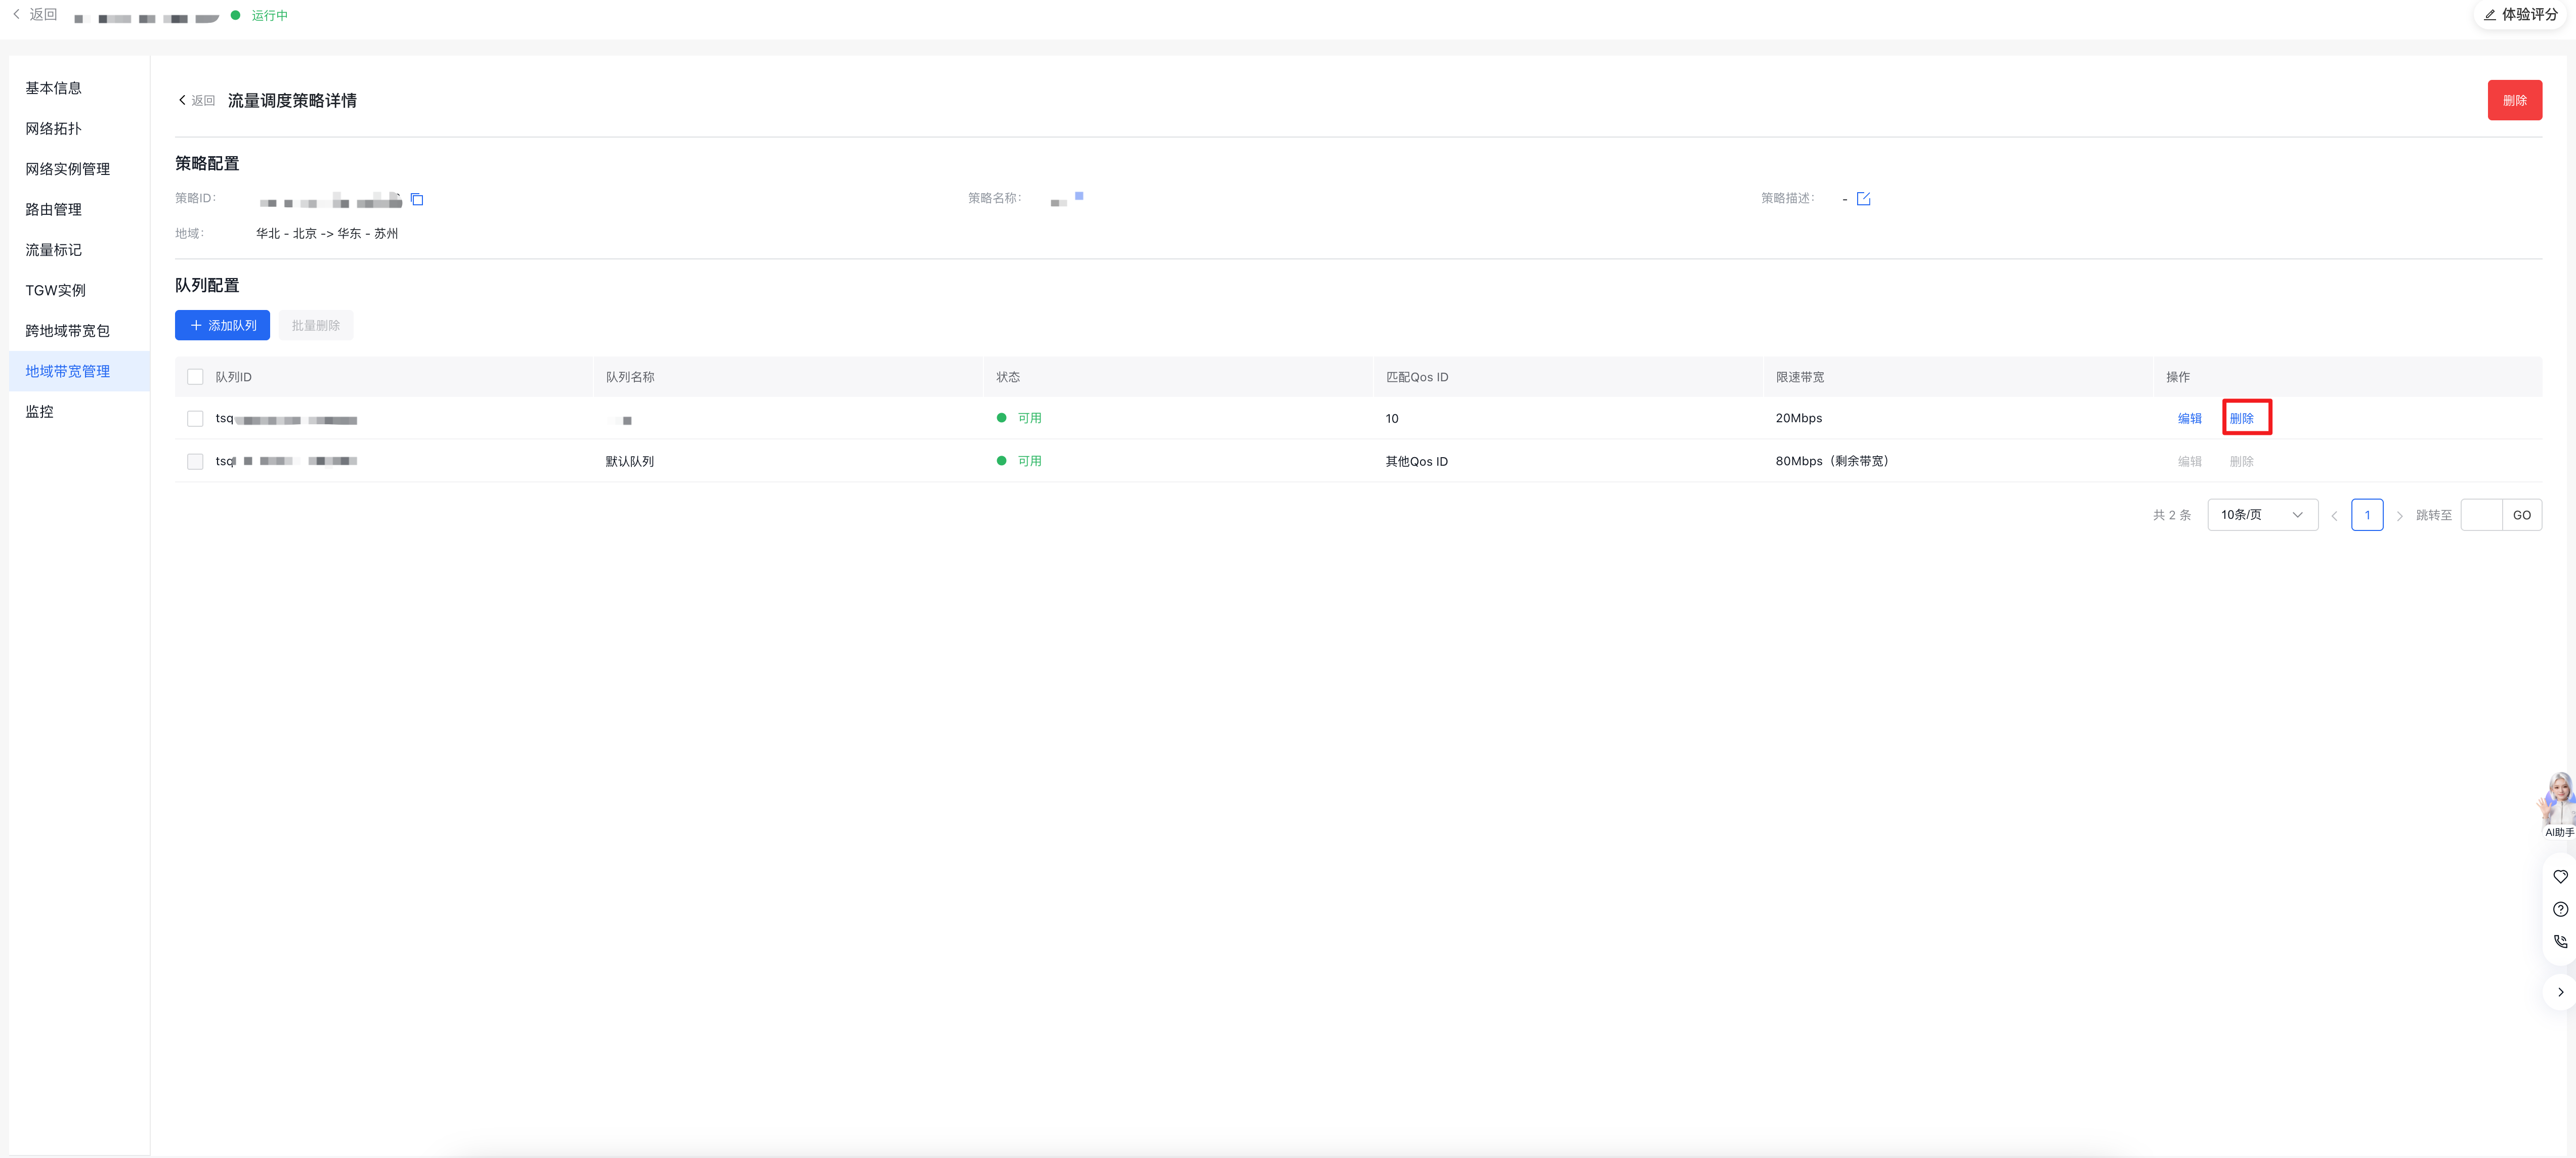Go back from policy detail via 返回
The height and width of the screenshot is (1158, 2576).
coord(196,100)
